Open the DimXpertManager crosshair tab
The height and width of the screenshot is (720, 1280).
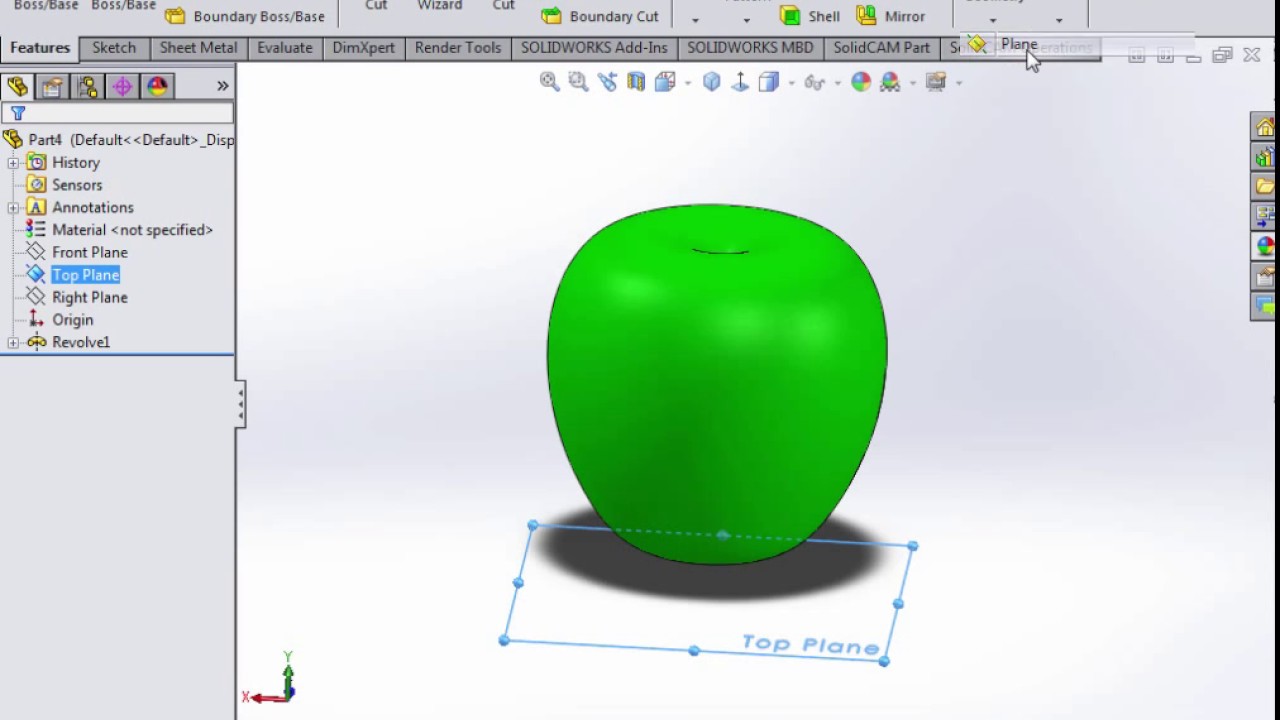(122, 87)
